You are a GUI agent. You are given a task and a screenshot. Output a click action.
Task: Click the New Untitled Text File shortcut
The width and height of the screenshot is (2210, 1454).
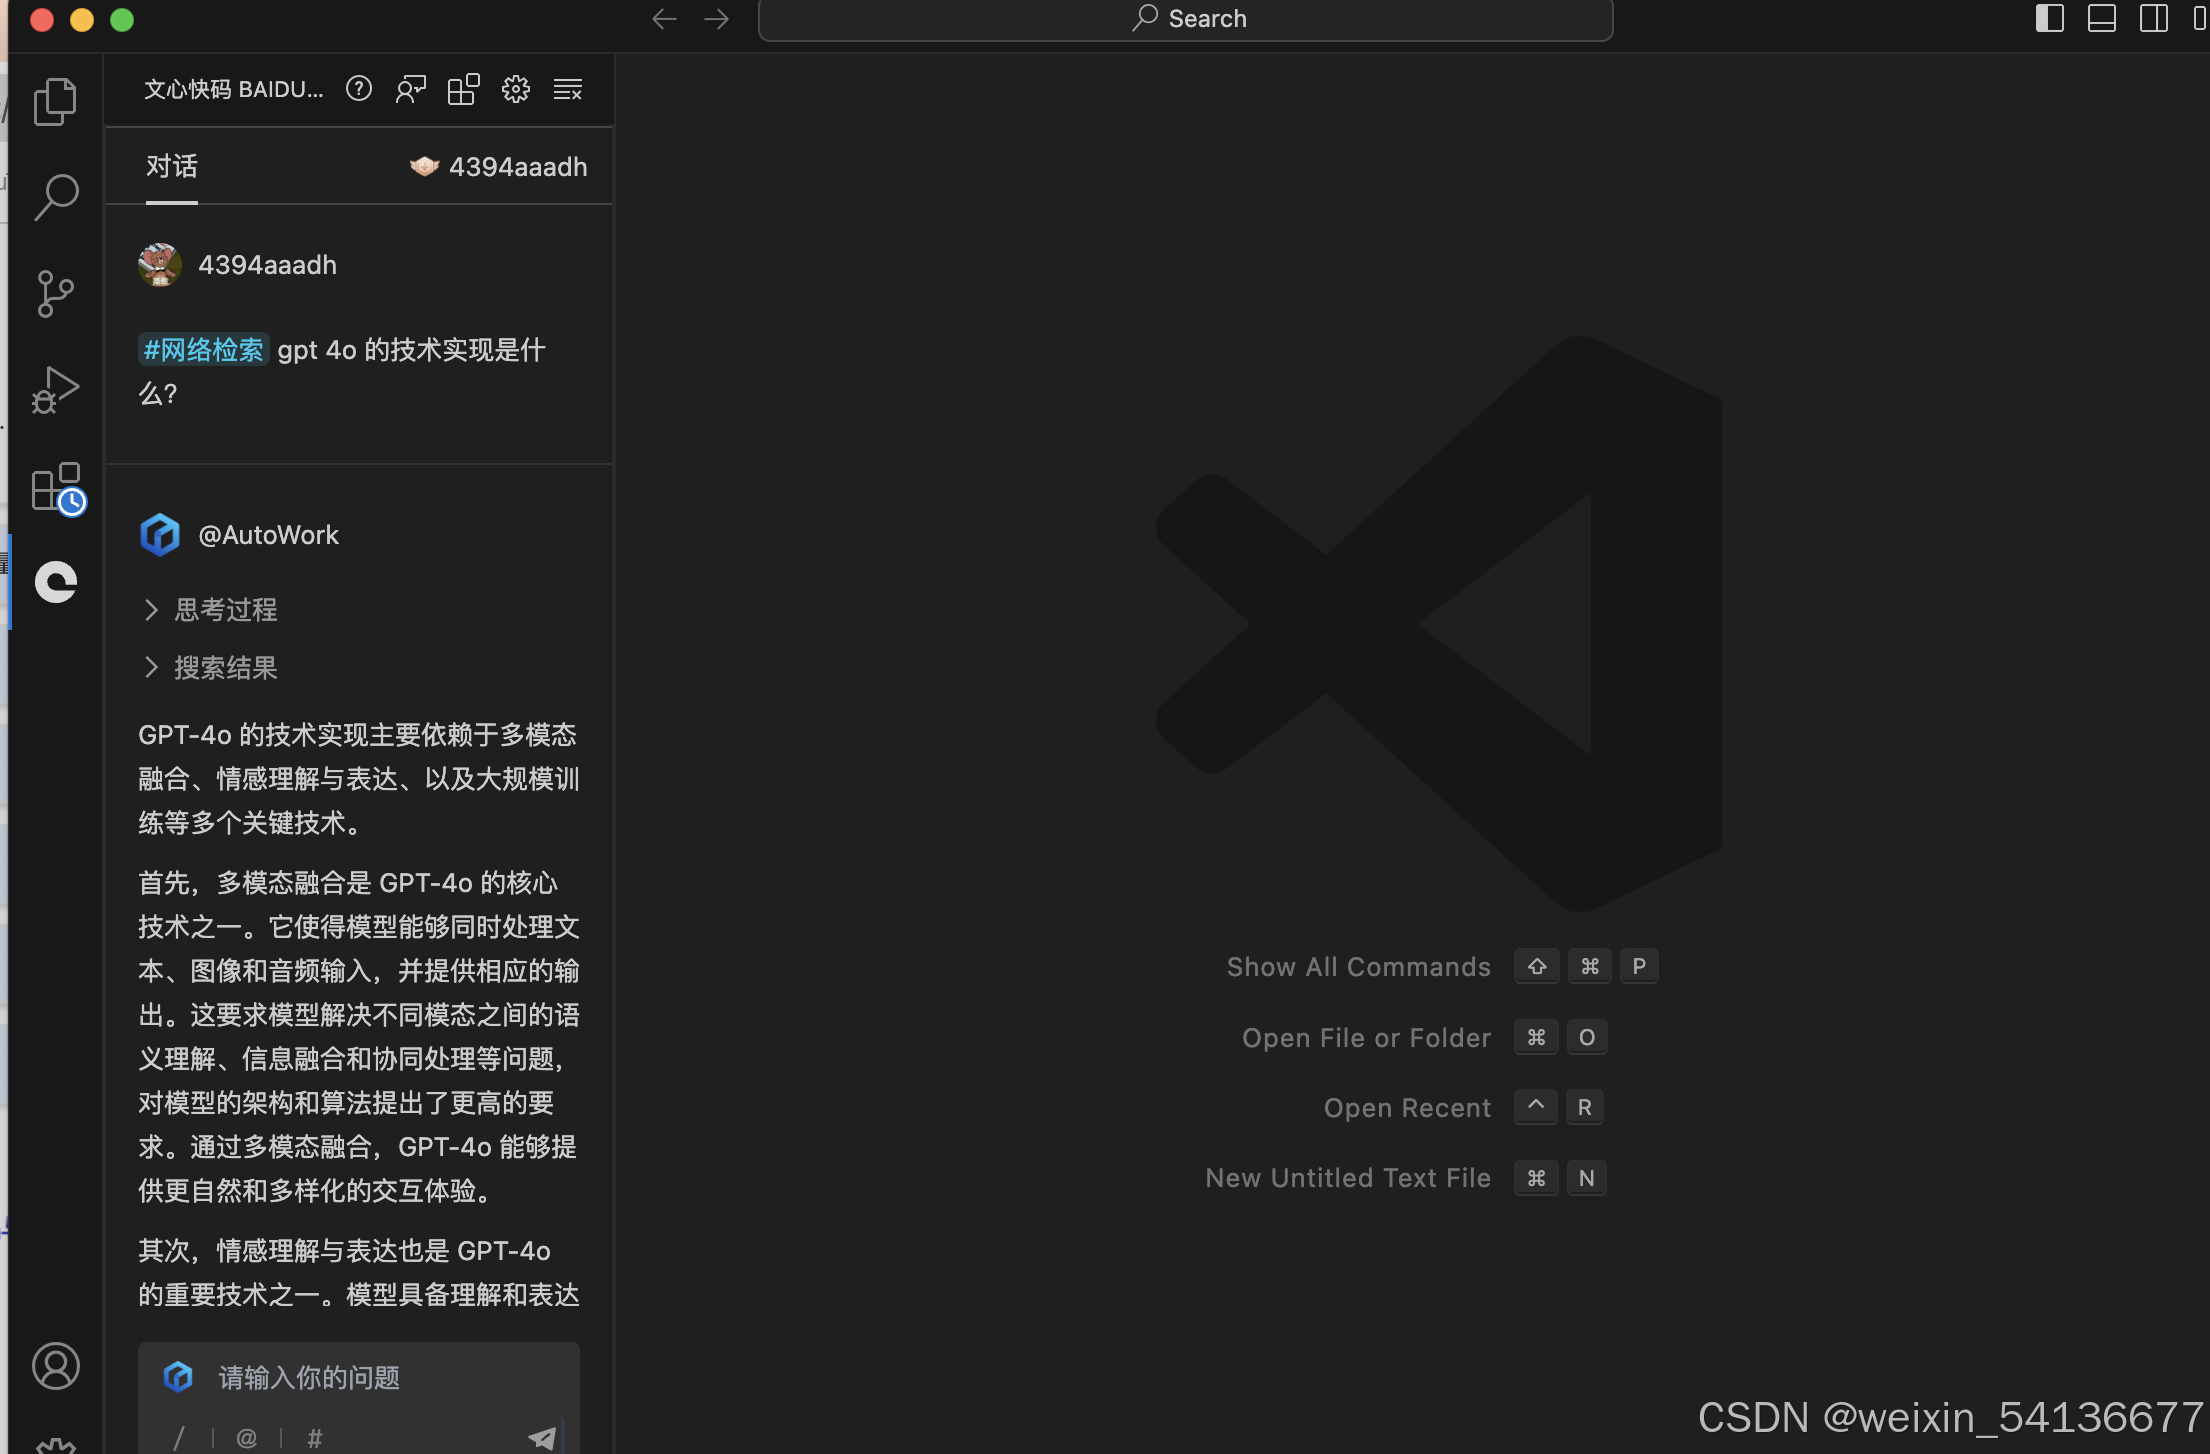1348,1177
